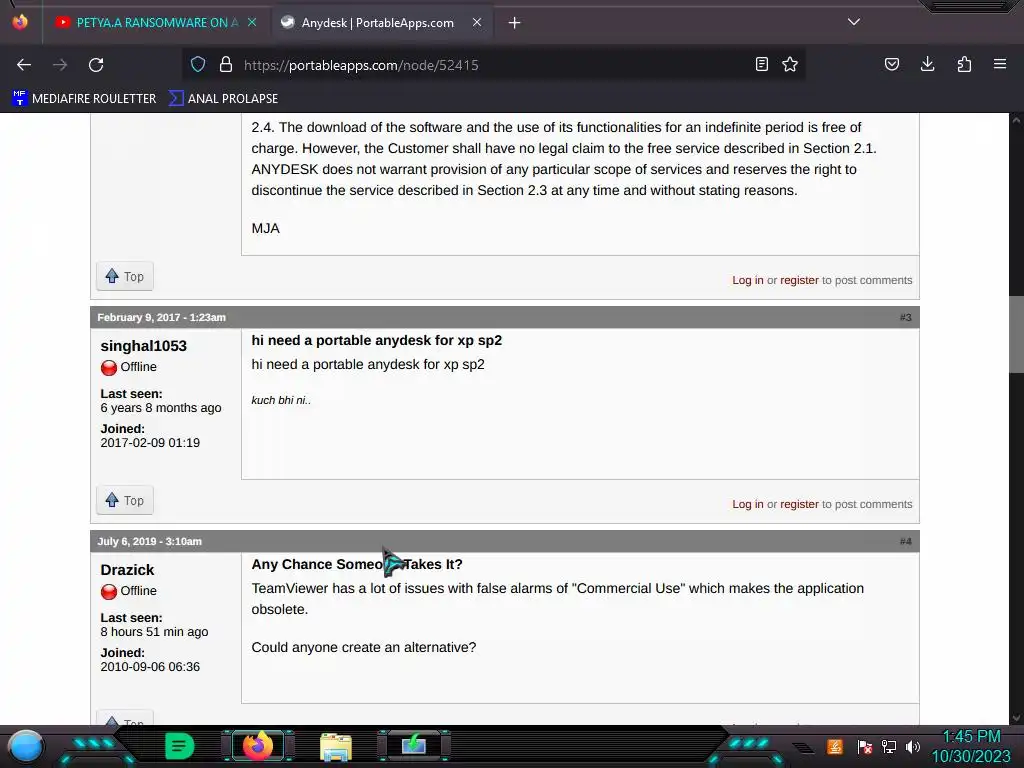Open File Explorer from the taskbar

pos(336,747)
